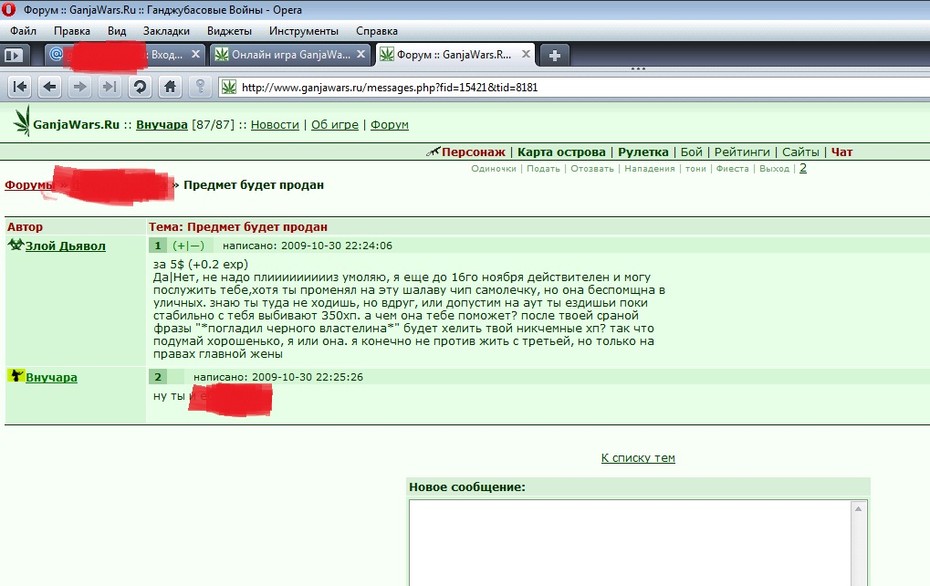Reload the page with Reload button
Screen dimensions: 930x586
139,87
